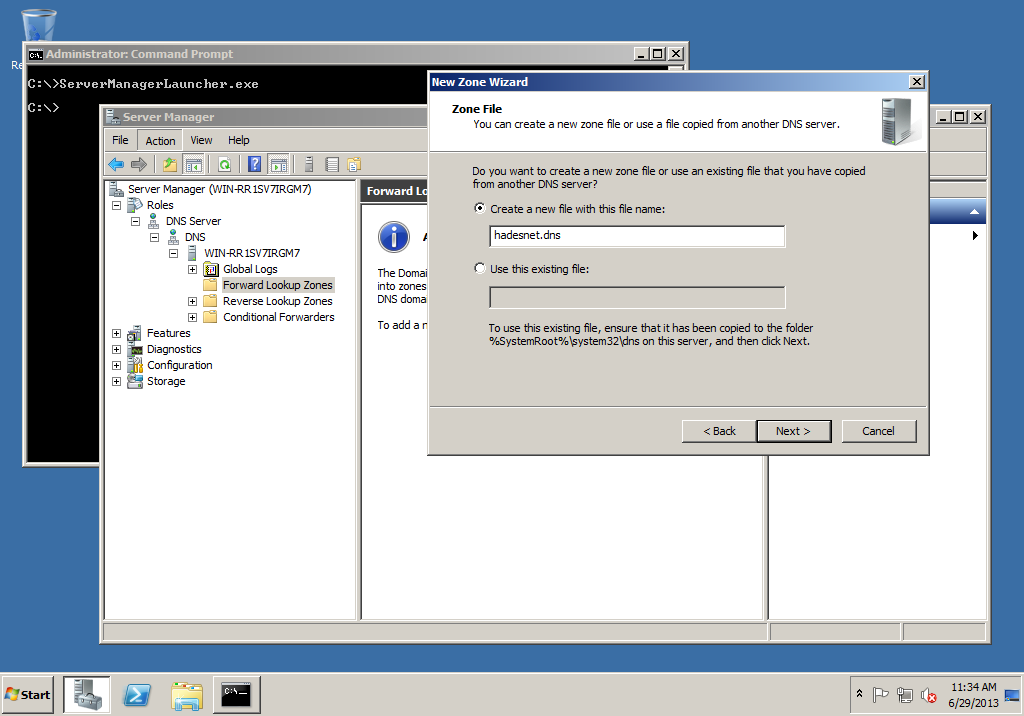Click Next in the New Zone Wizard
The width and height of the screenshot is (1024, 716).
[x=793, y=431]
